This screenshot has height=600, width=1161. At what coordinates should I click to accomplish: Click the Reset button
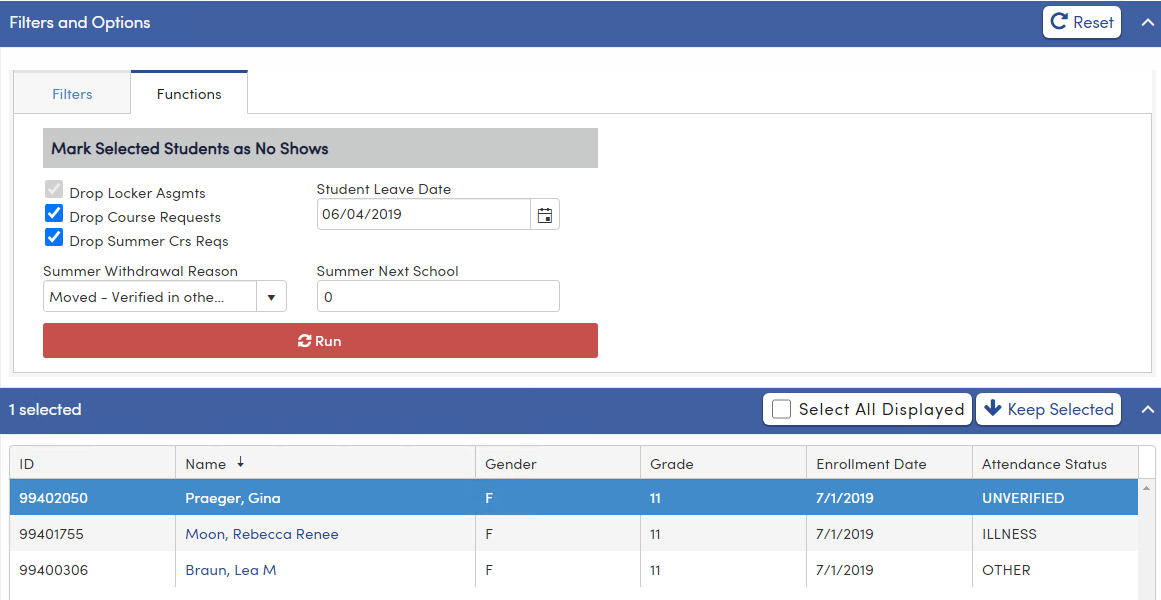tap(1081, 21)
